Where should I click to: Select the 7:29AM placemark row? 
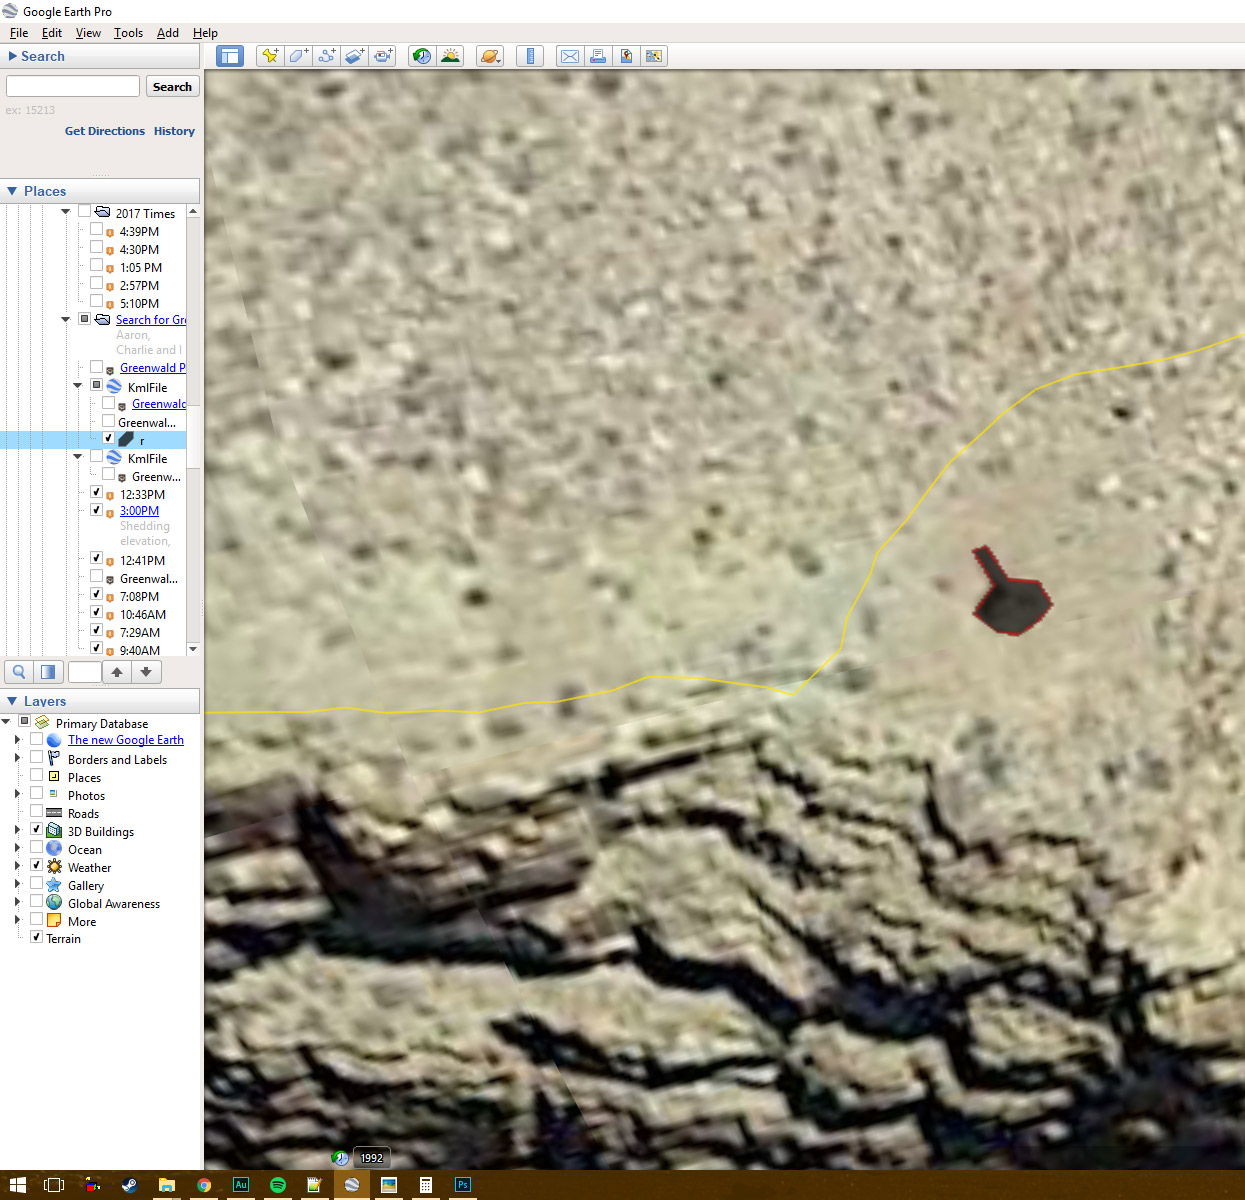pos(140,633)
